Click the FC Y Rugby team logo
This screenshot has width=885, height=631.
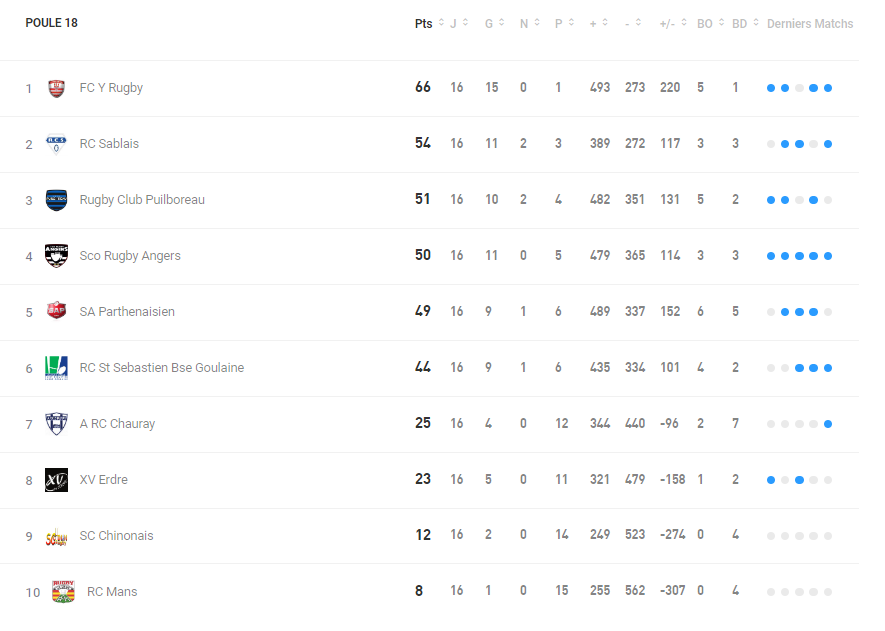coord(56,88)
